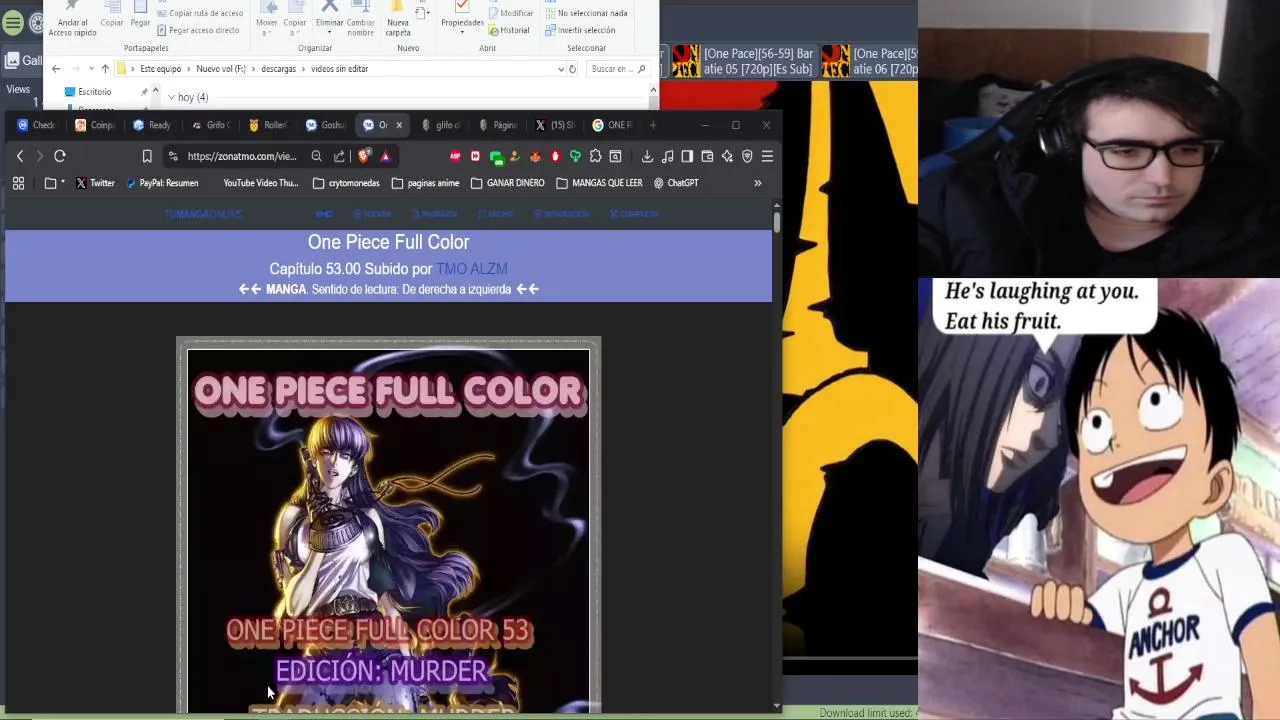Click the zonatmo.com address bar

click(242, 156)
